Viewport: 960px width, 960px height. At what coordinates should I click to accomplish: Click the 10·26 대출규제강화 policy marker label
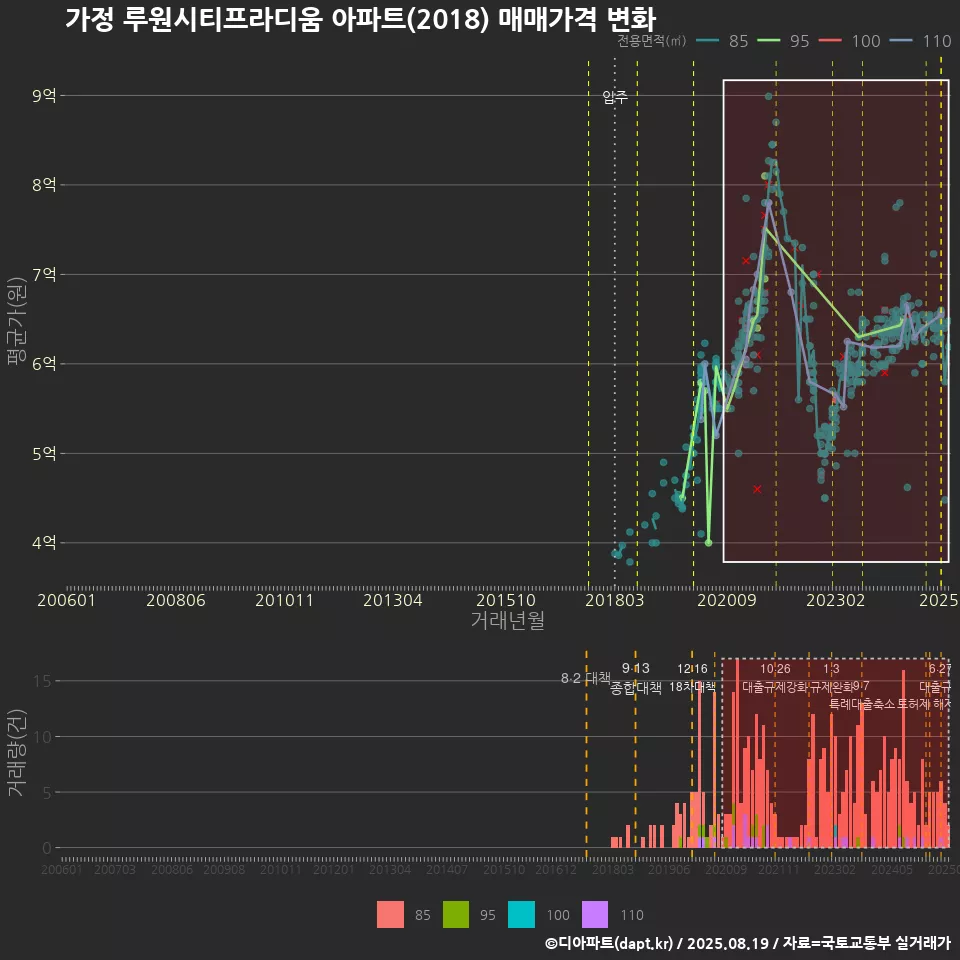click(775, 678)
